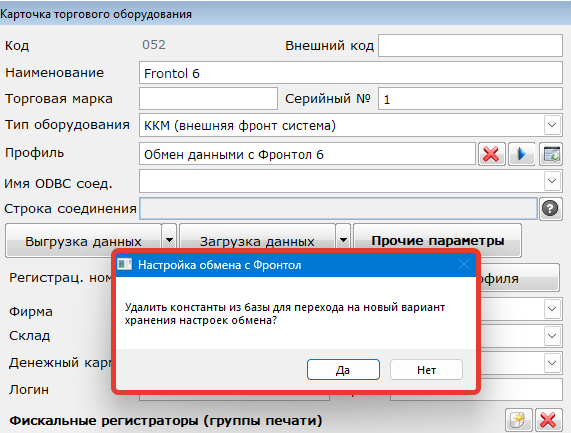Image resolution: width=571 pixels, height=433 pixels.
Task: Click the dialog title bar app icon
Action: point(125,265)
